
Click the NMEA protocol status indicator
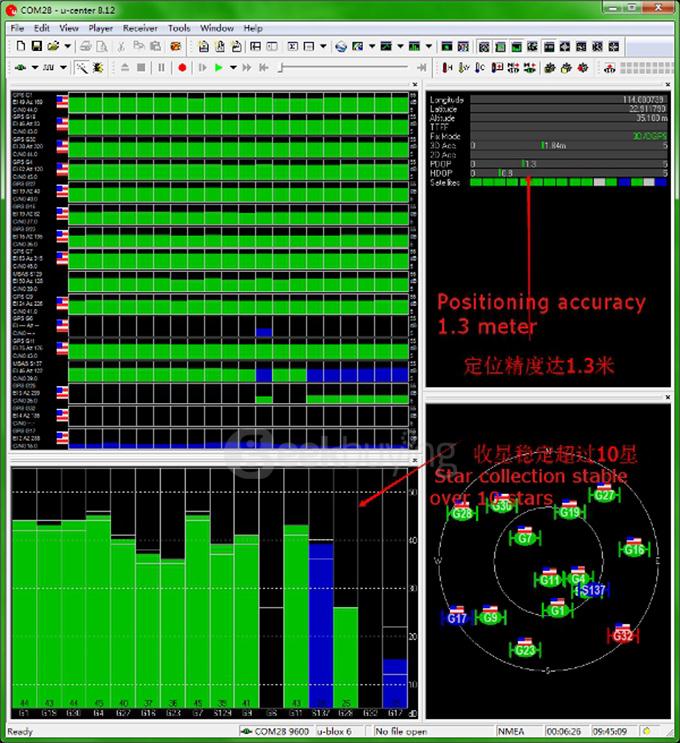pyautogui.click(x=512, y=732)
